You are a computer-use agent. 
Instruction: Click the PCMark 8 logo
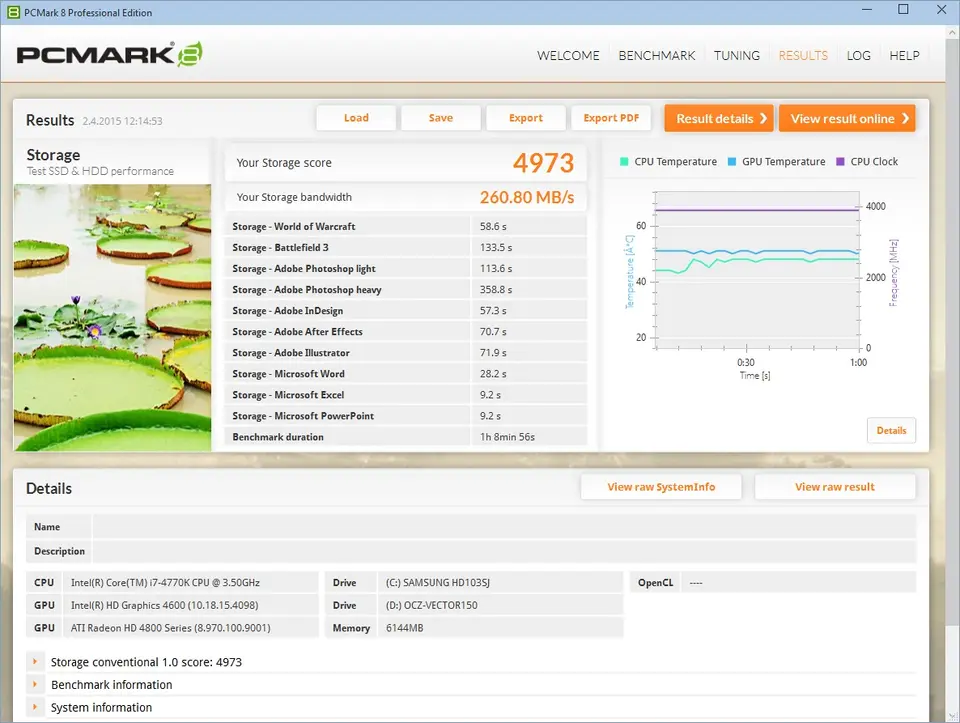(x=110, y=54)
